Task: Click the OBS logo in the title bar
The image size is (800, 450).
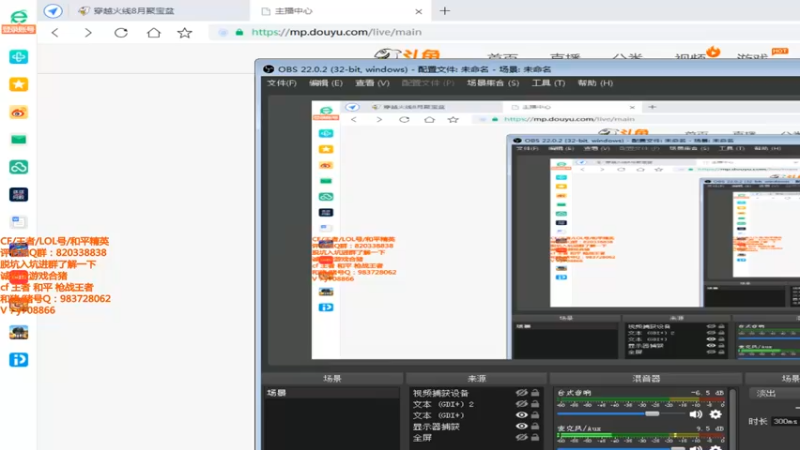Action: tap(268, 69)
